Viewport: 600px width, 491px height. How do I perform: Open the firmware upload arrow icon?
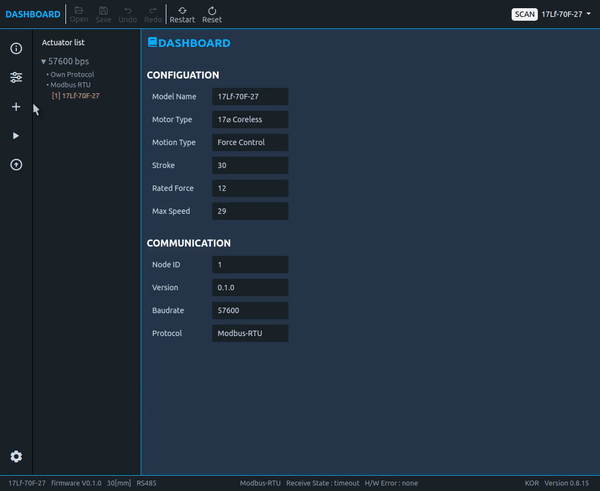tap(16, 165)
